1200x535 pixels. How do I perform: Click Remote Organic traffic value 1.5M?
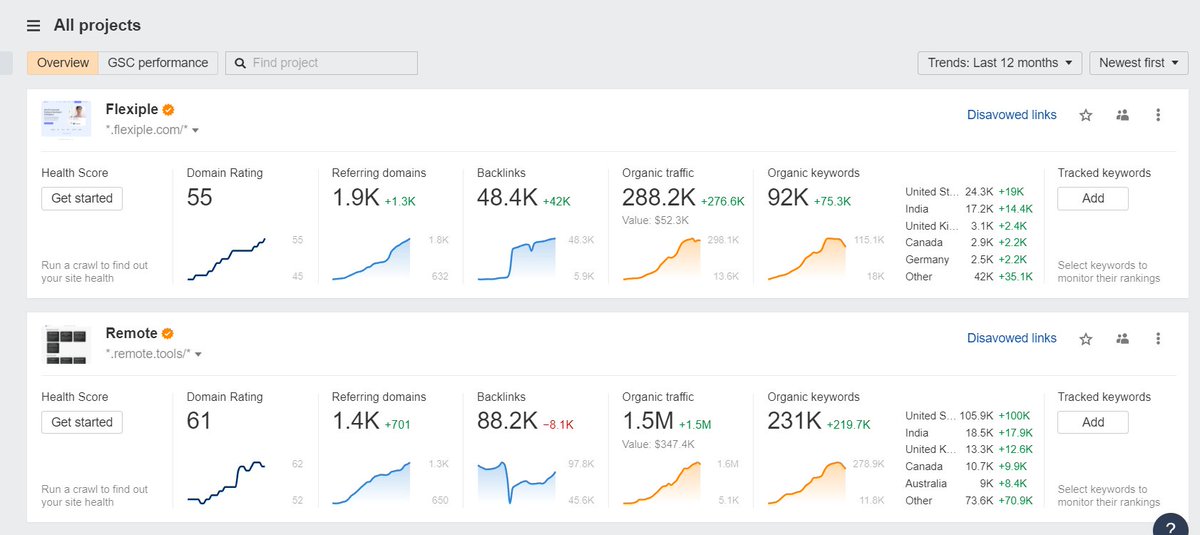[x=648, y=422]
